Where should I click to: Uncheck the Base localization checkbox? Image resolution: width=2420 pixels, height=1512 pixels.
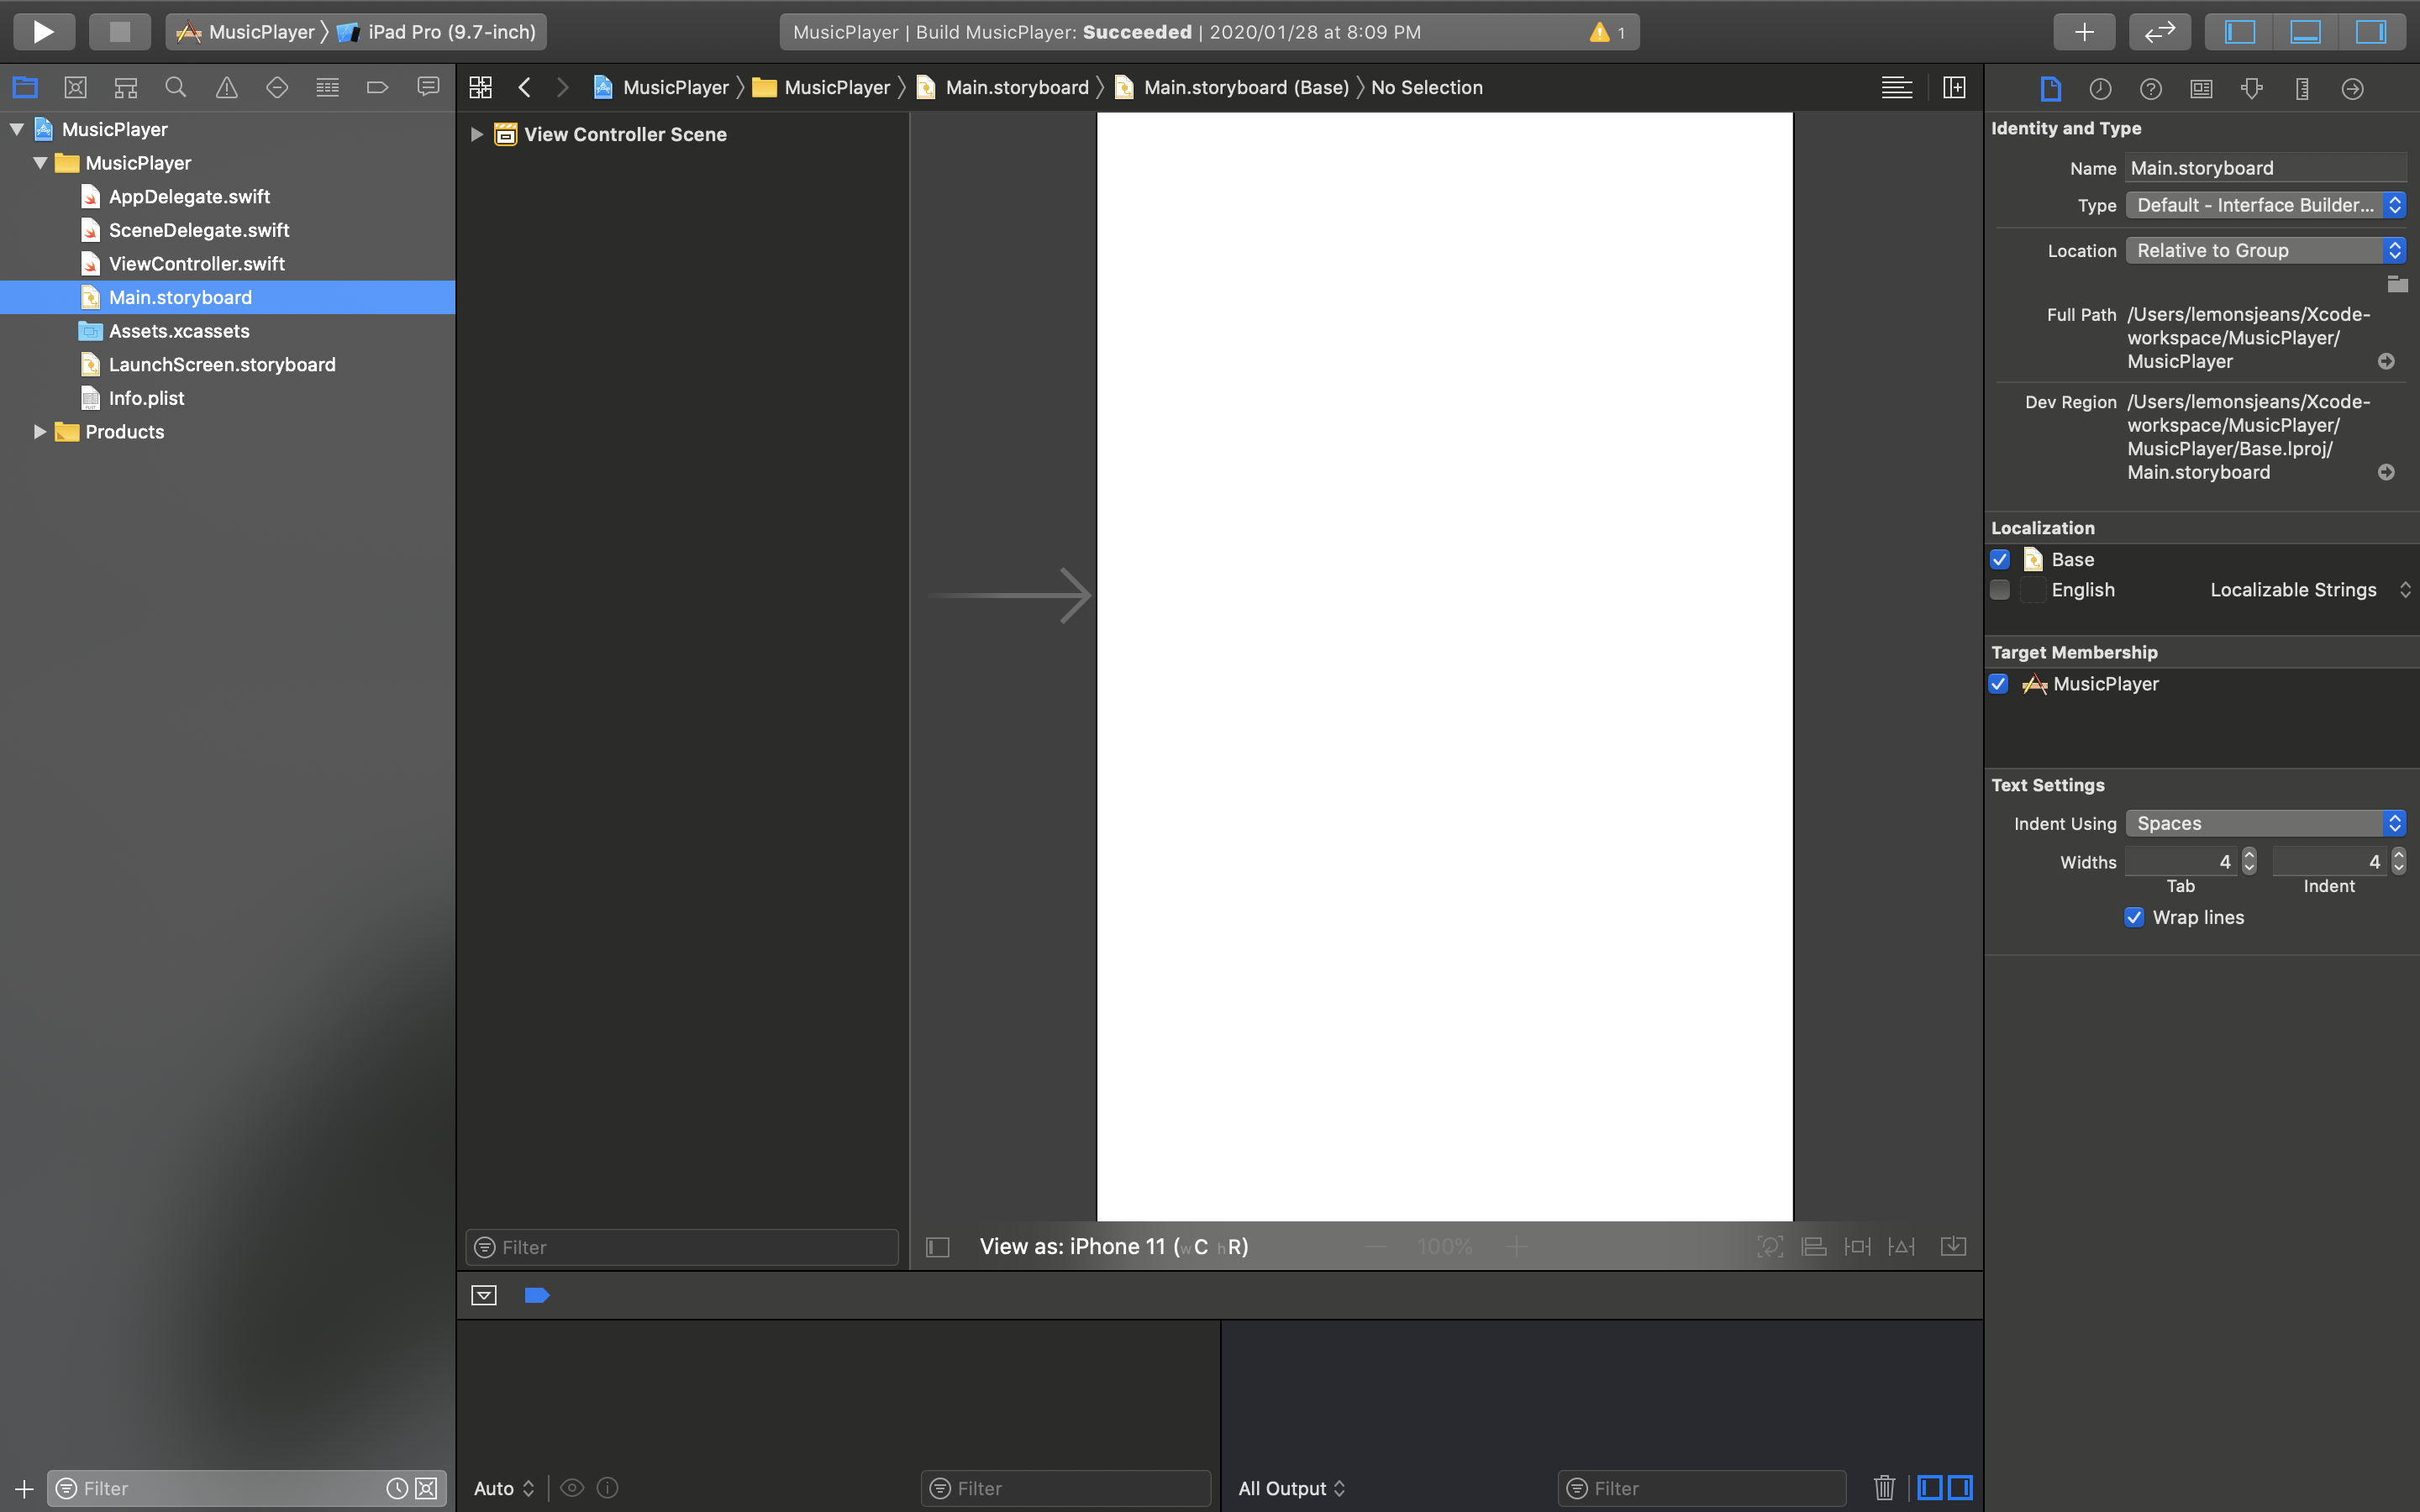click(2000, 560)
